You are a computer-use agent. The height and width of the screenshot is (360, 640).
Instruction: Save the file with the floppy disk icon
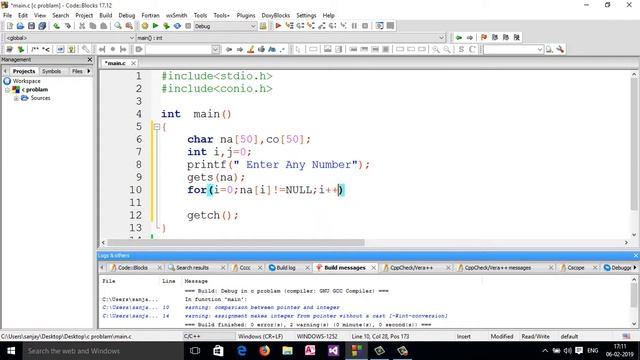point(31,26)
